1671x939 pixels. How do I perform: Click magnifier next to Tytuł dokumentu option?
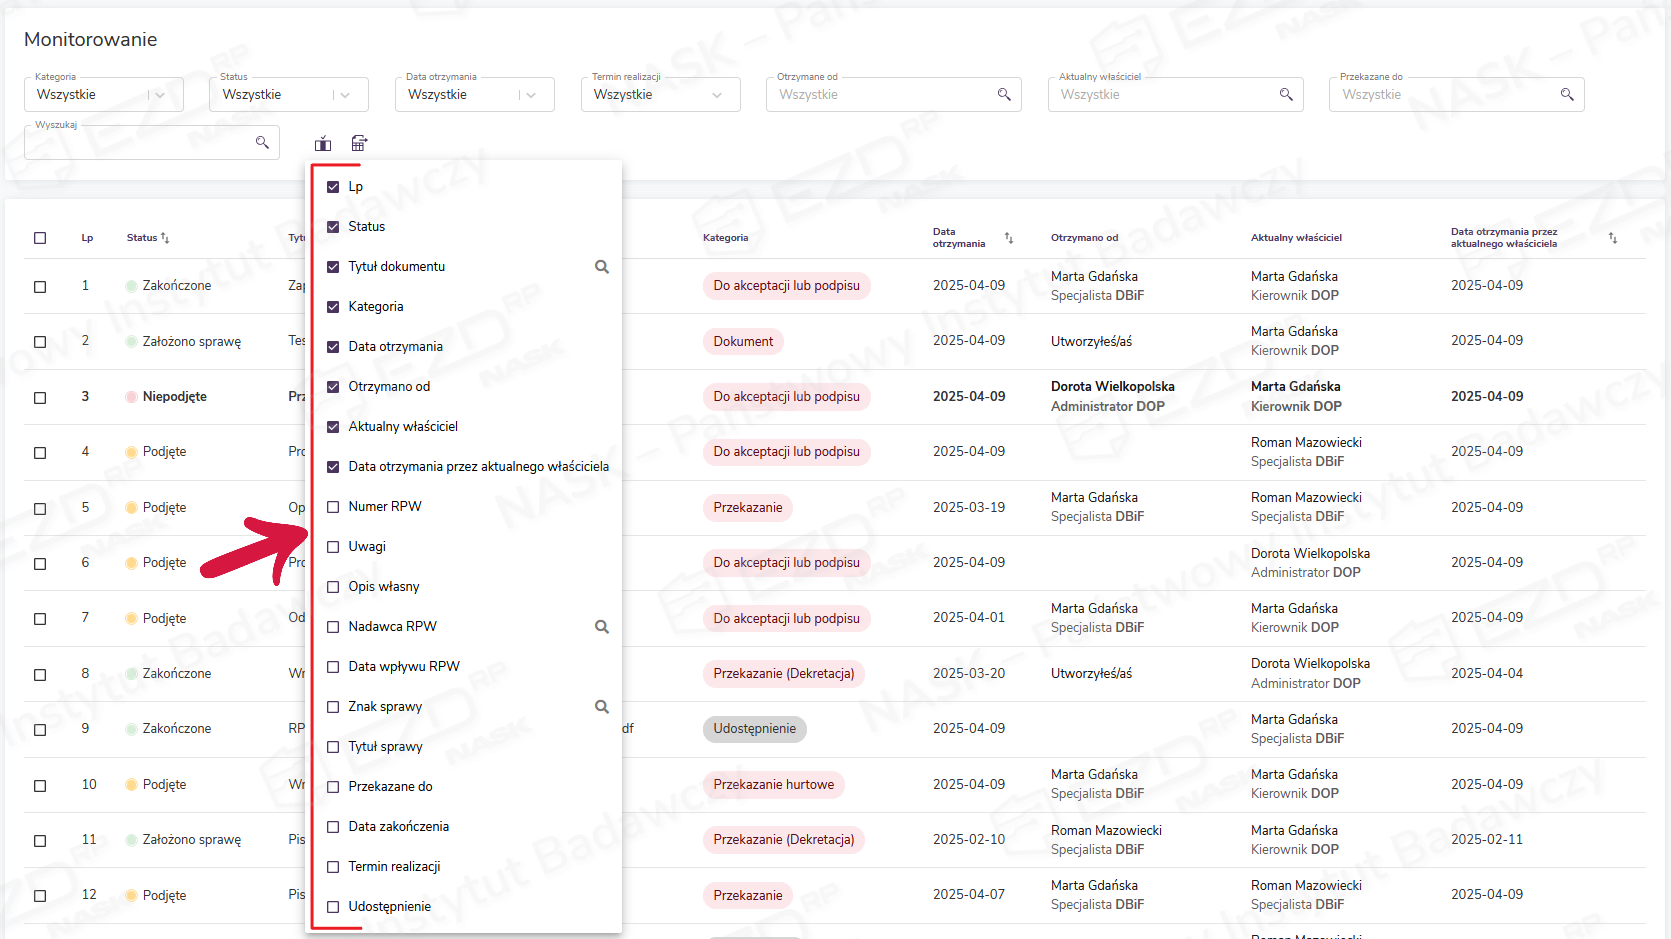pyautogui.click(x=602, y=267)
